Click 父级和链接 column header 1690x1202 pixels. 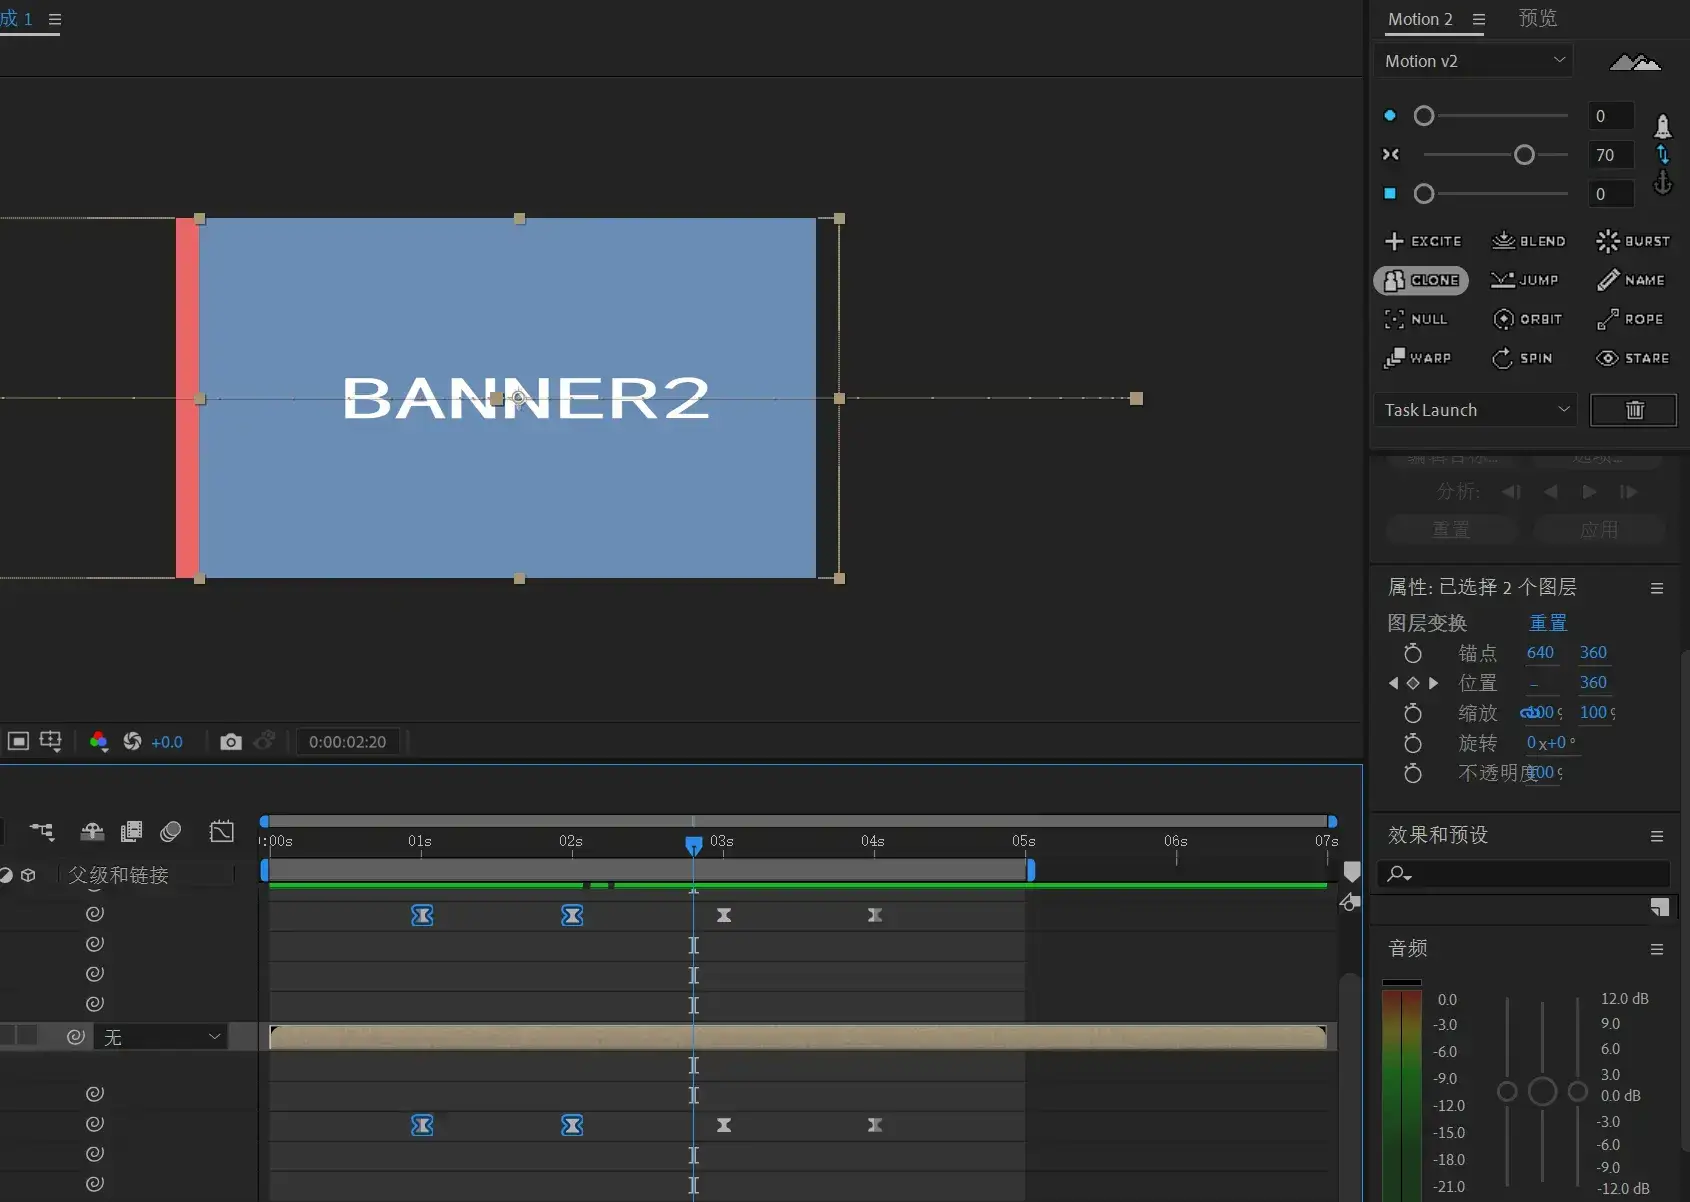(118, 875)
